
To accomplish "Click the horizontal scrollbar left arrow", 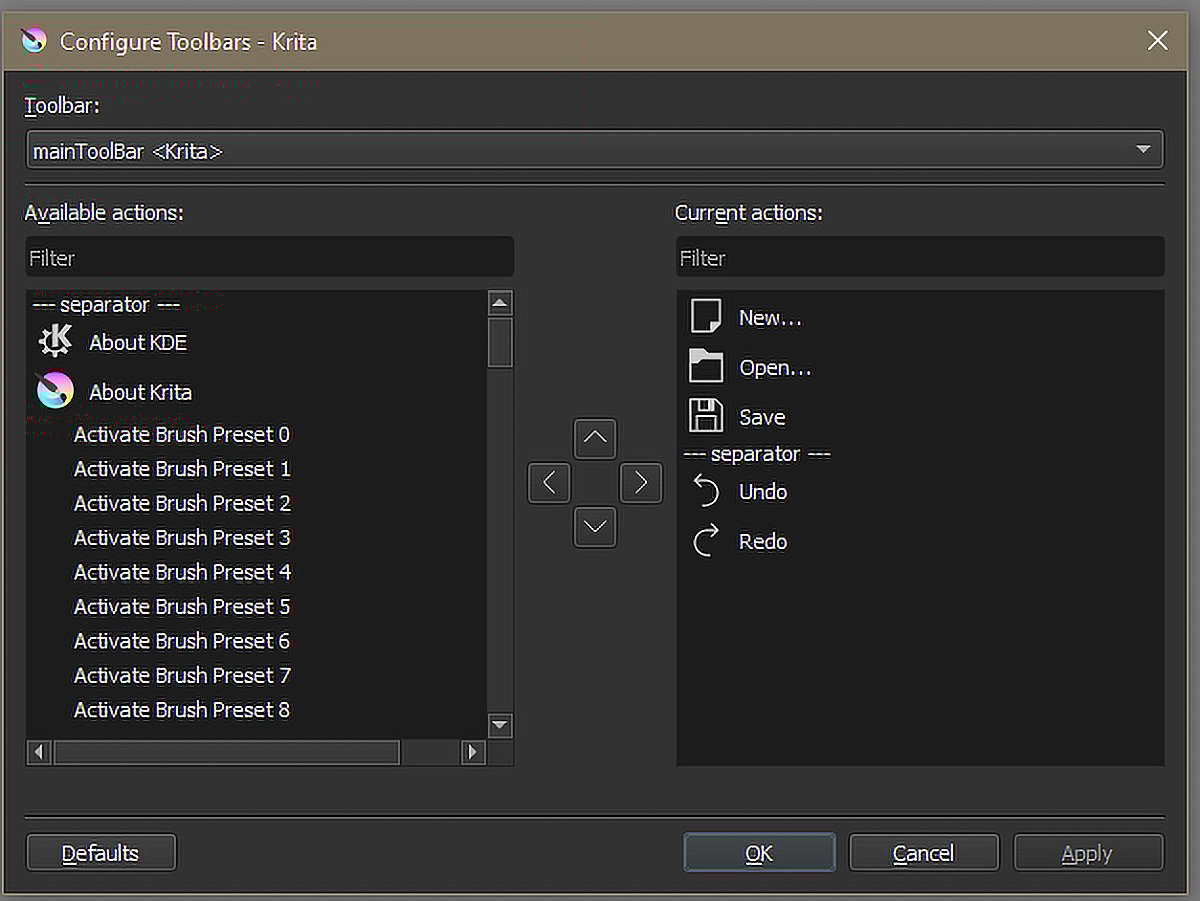I will (39, 752).
